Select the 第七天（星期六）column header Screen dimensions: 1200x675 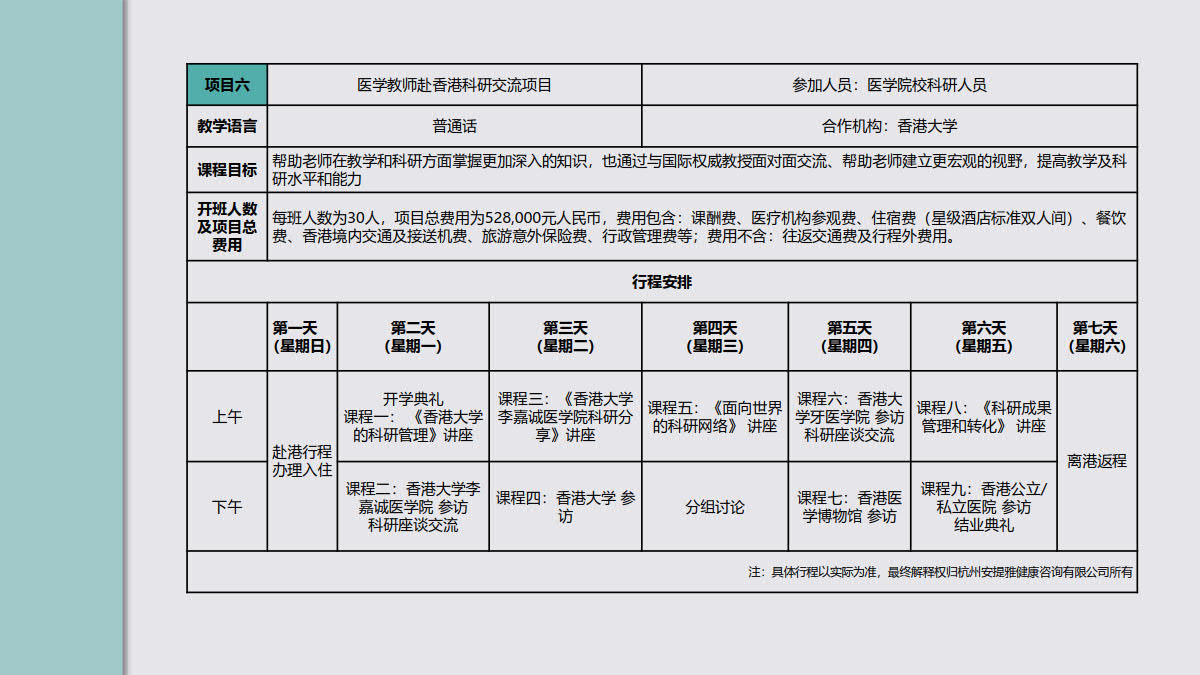click(1097, 337)
